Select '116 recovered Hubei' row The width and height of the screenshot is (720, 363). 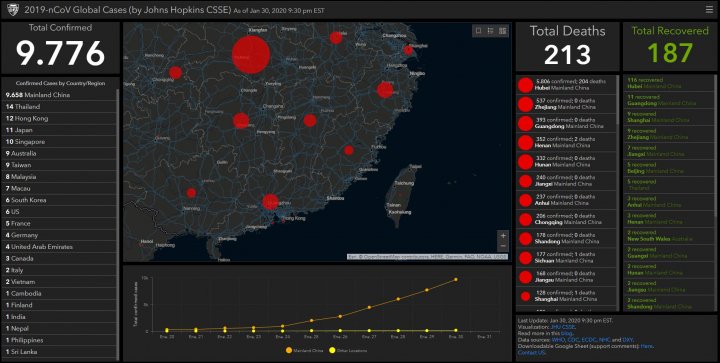point(669,83)
